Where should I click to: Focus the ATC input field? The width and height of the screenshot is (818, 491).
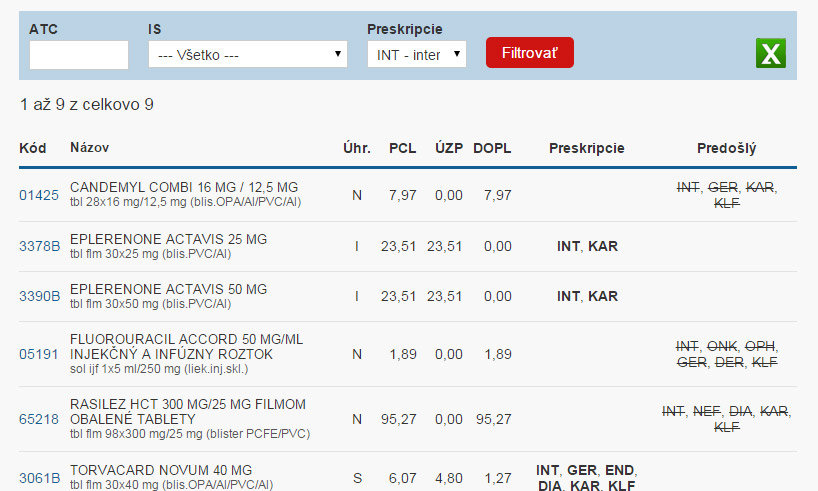click(79, 55)
